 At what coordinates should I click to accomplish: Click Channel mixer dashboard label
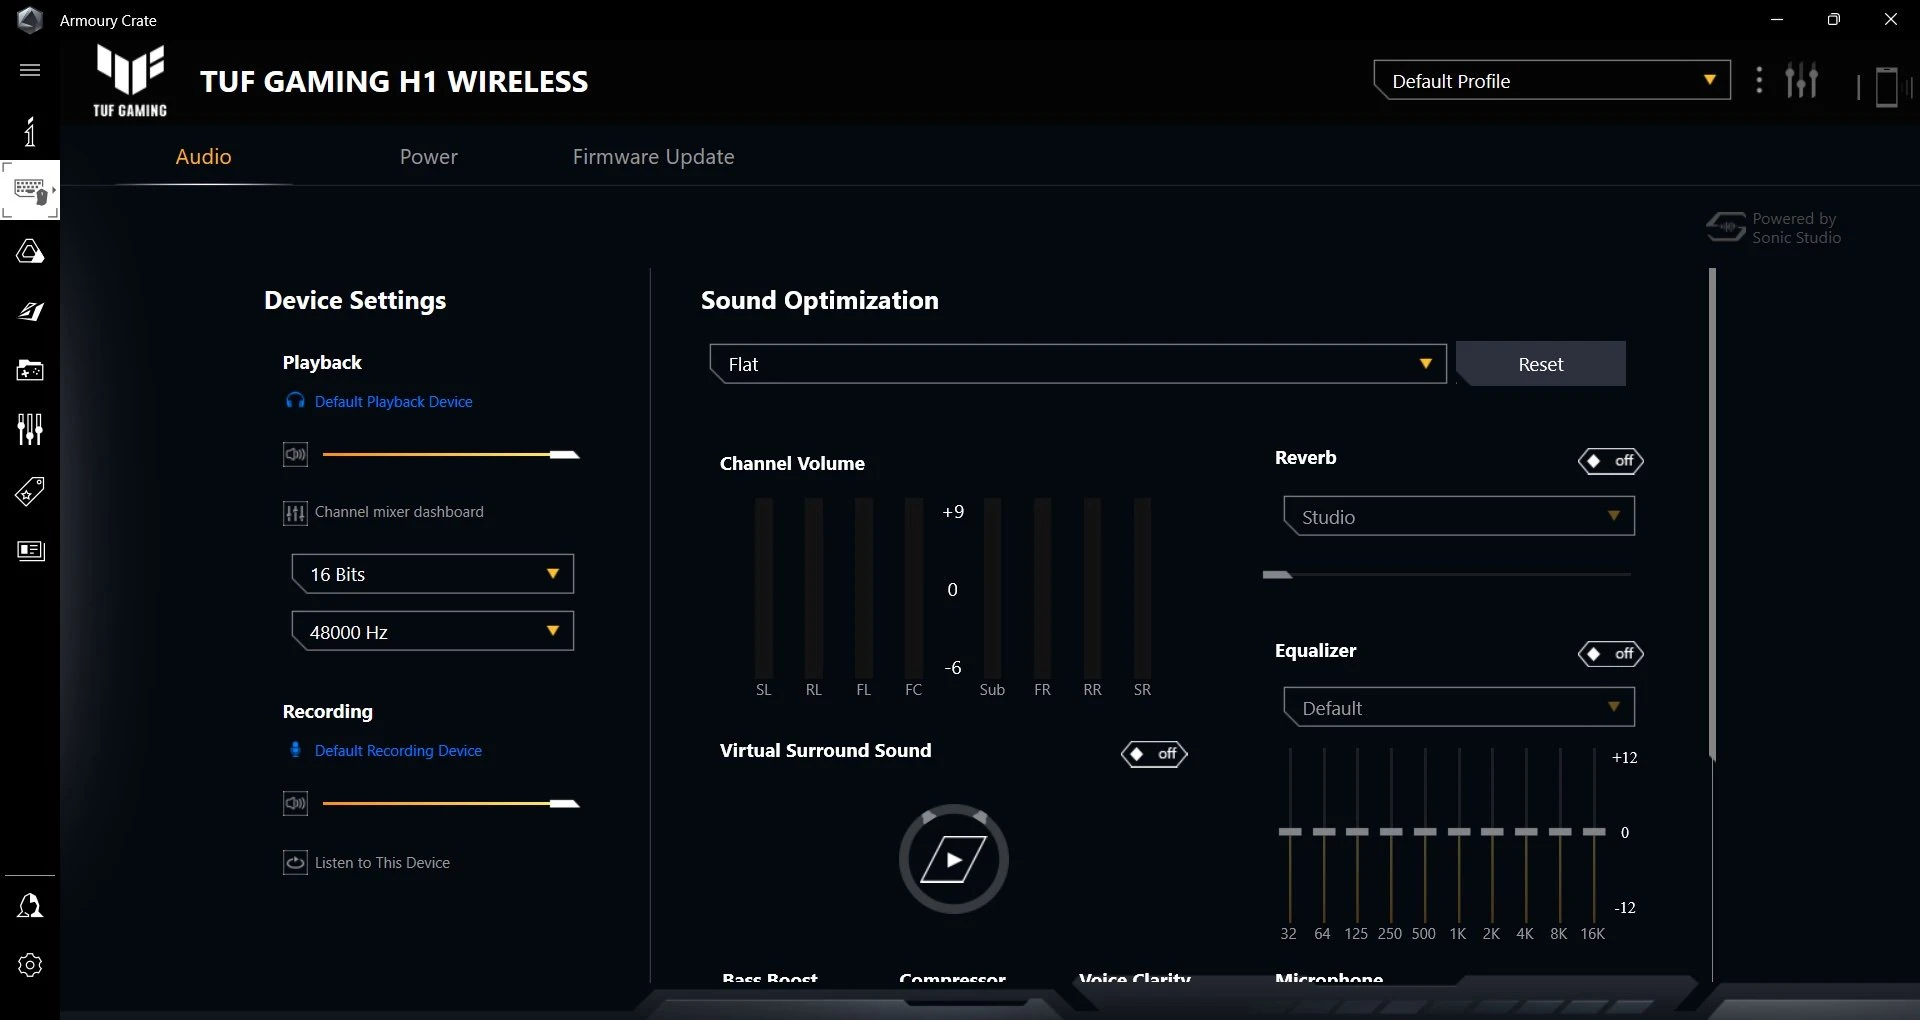399,512
